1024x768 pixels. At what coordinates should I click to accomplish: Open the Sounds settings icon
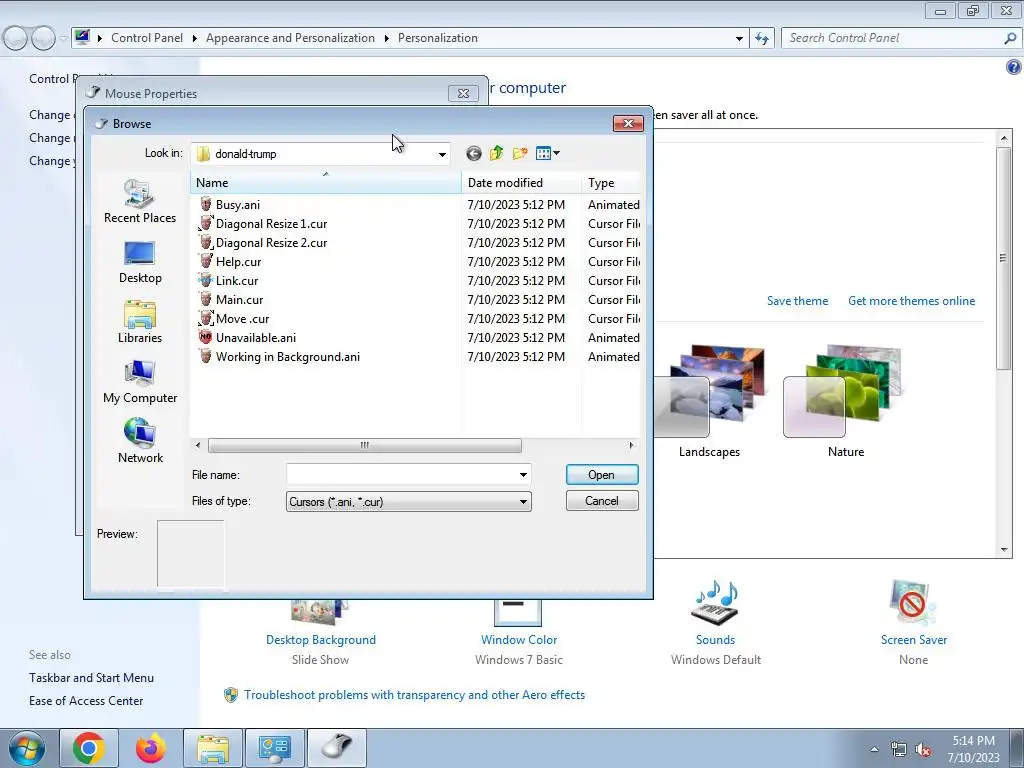(715, 602)
